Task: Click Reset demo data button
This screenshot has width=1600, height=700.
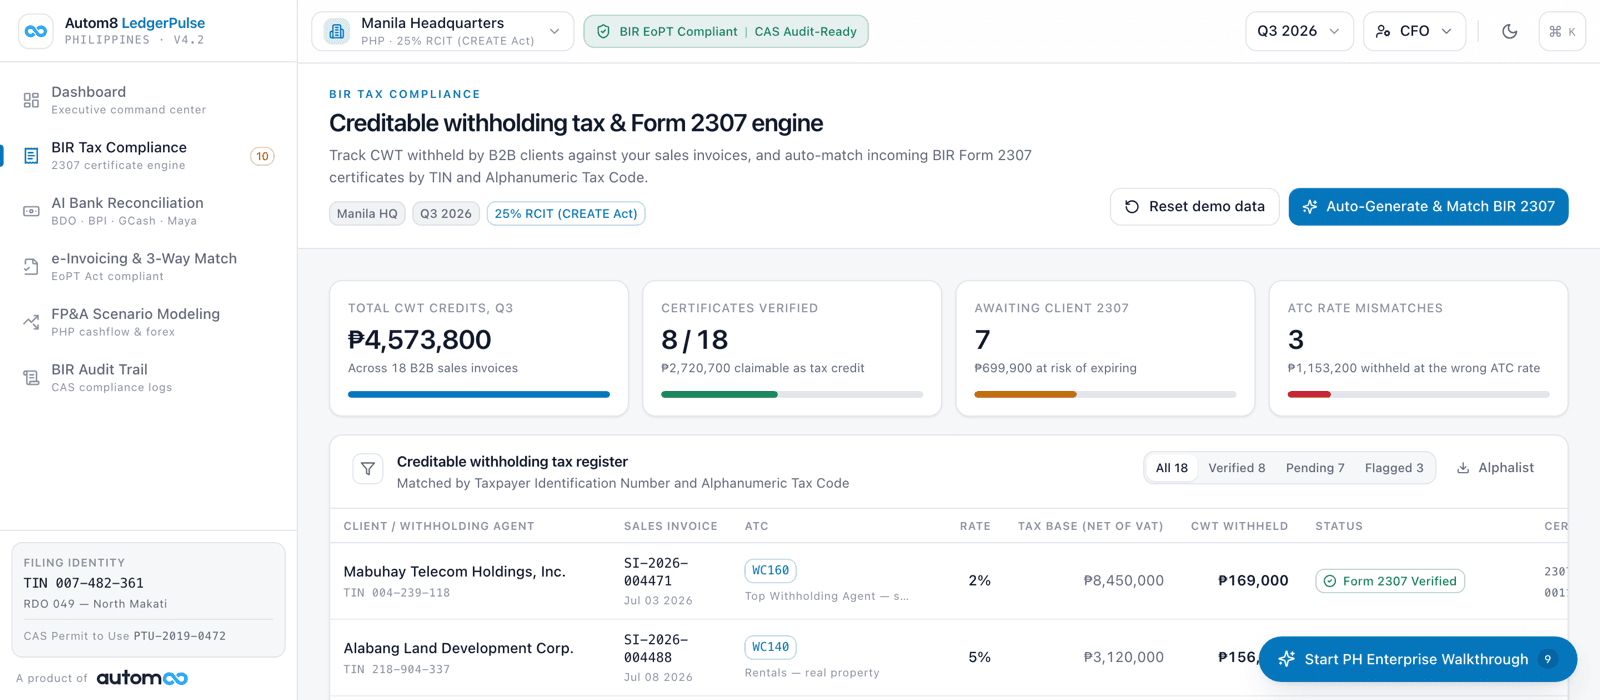Action: (x=1195, y=207)
